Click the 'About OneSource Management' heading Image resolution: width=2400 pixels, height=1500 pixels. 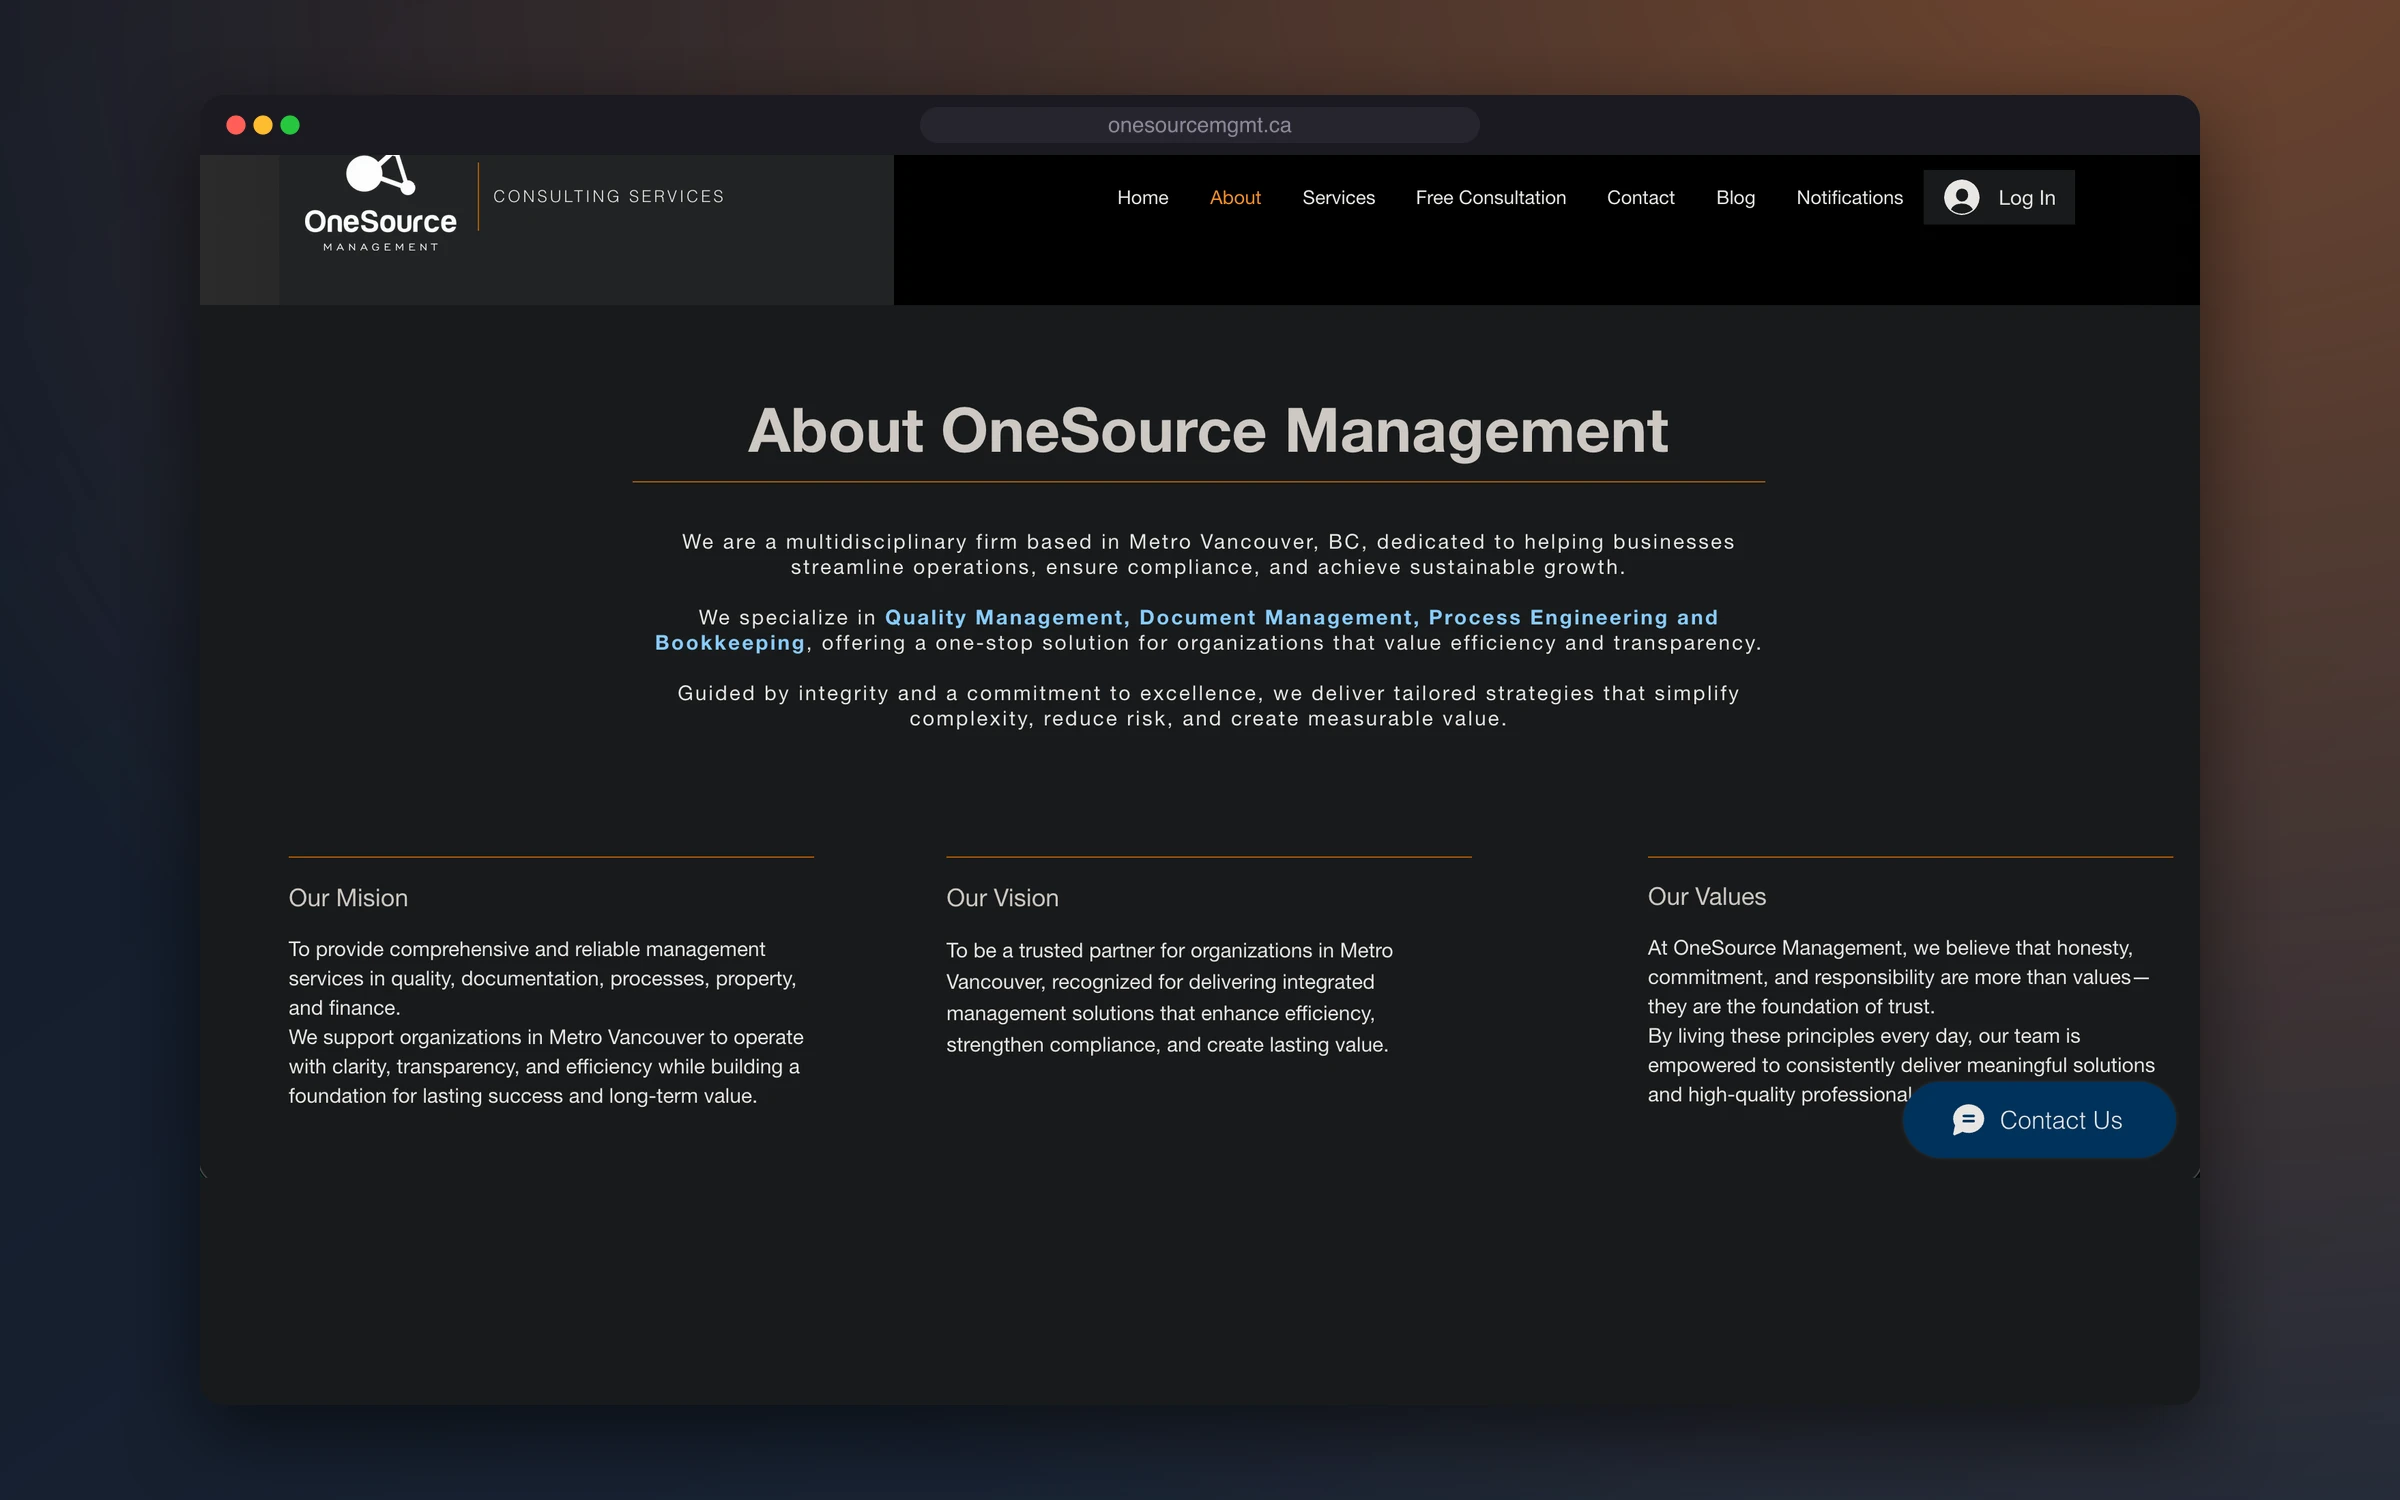[1207, 431]
